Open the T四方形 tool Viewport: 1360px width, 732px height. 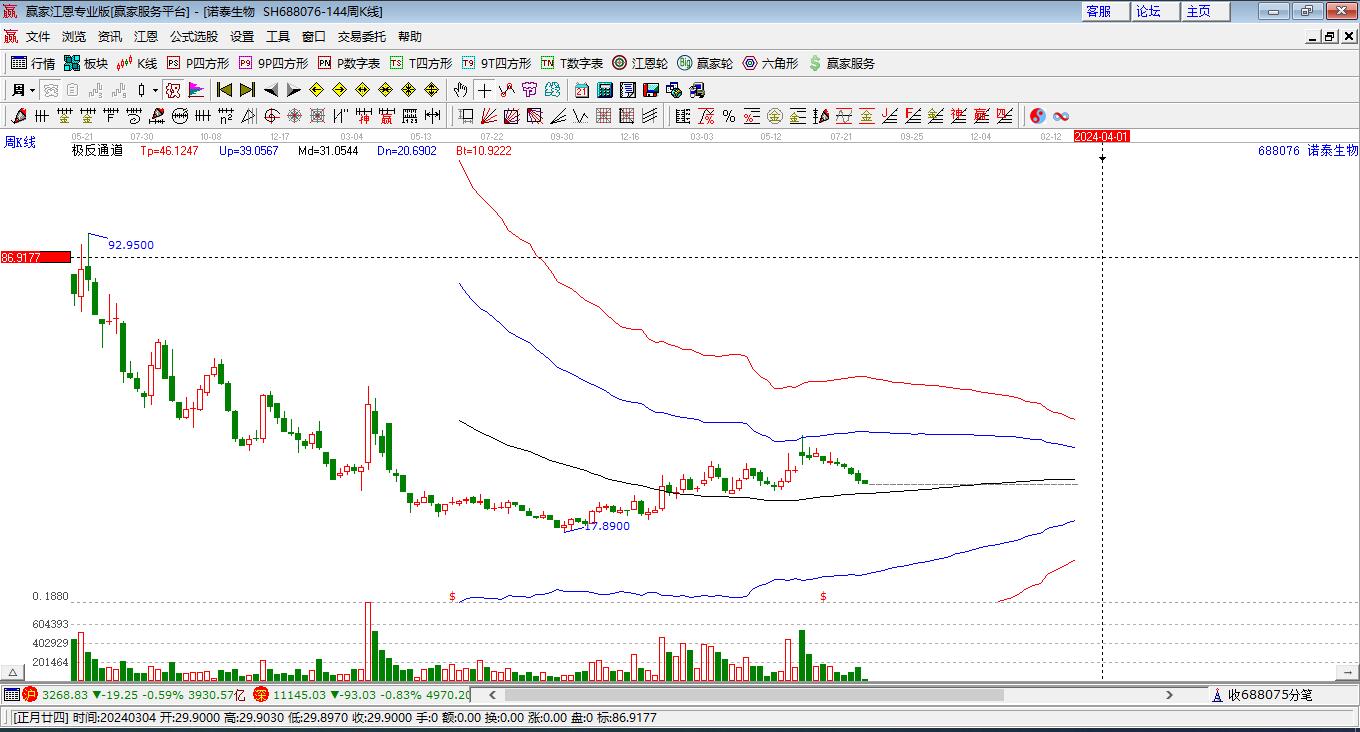(x=421, y=63)
